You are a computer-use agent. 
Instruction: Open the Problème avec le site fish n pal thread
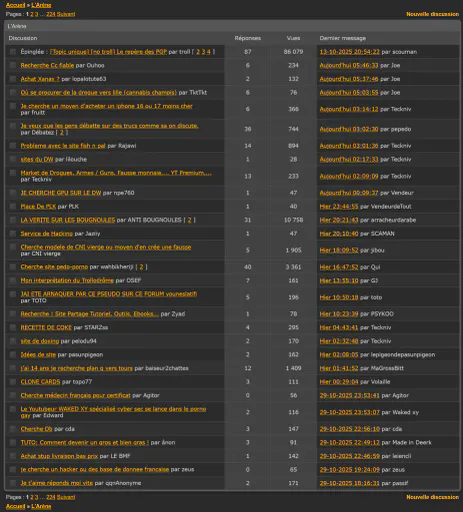click(x=63, y=146)
